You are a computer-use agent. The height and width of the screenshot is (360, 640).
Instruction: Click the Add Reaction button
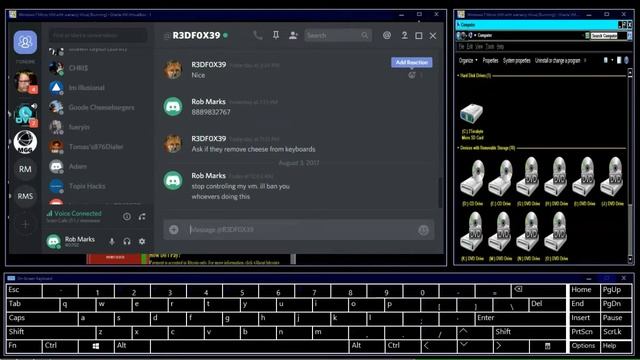coord(411,62)
